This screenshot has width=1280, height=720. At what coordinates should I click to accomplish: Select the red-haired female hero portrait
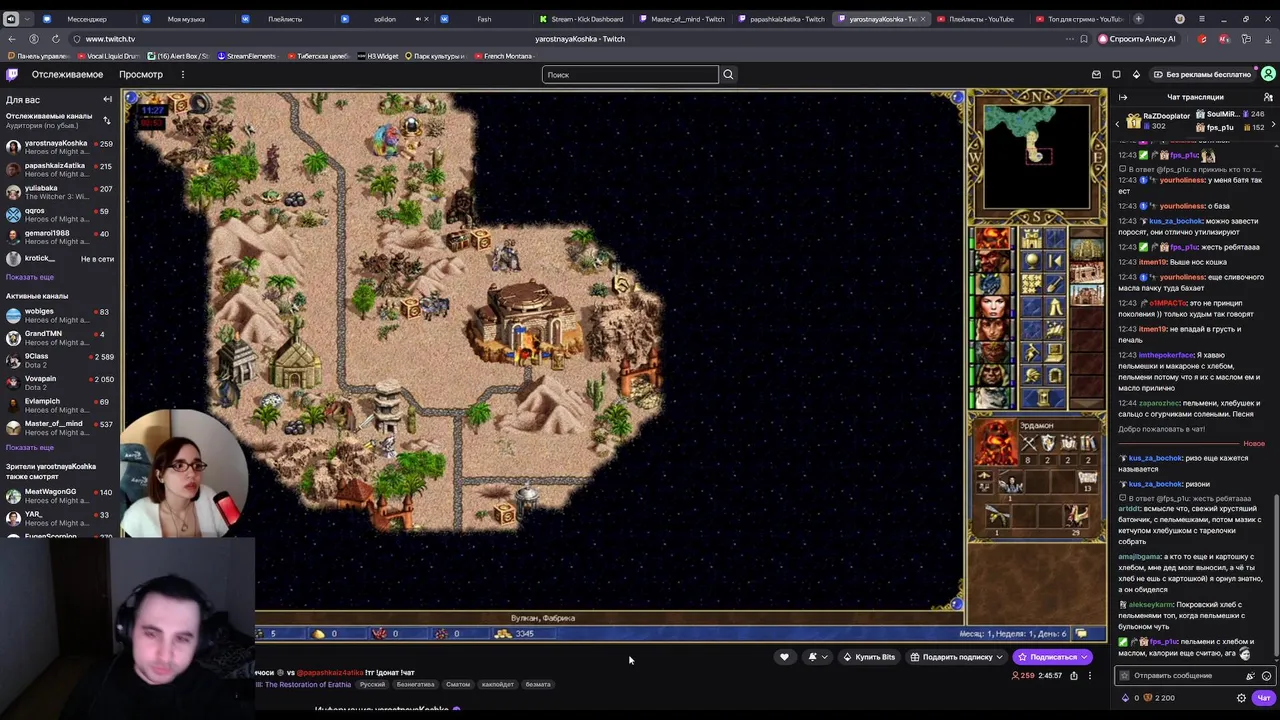pyautogui.click(x=992, y=307)
